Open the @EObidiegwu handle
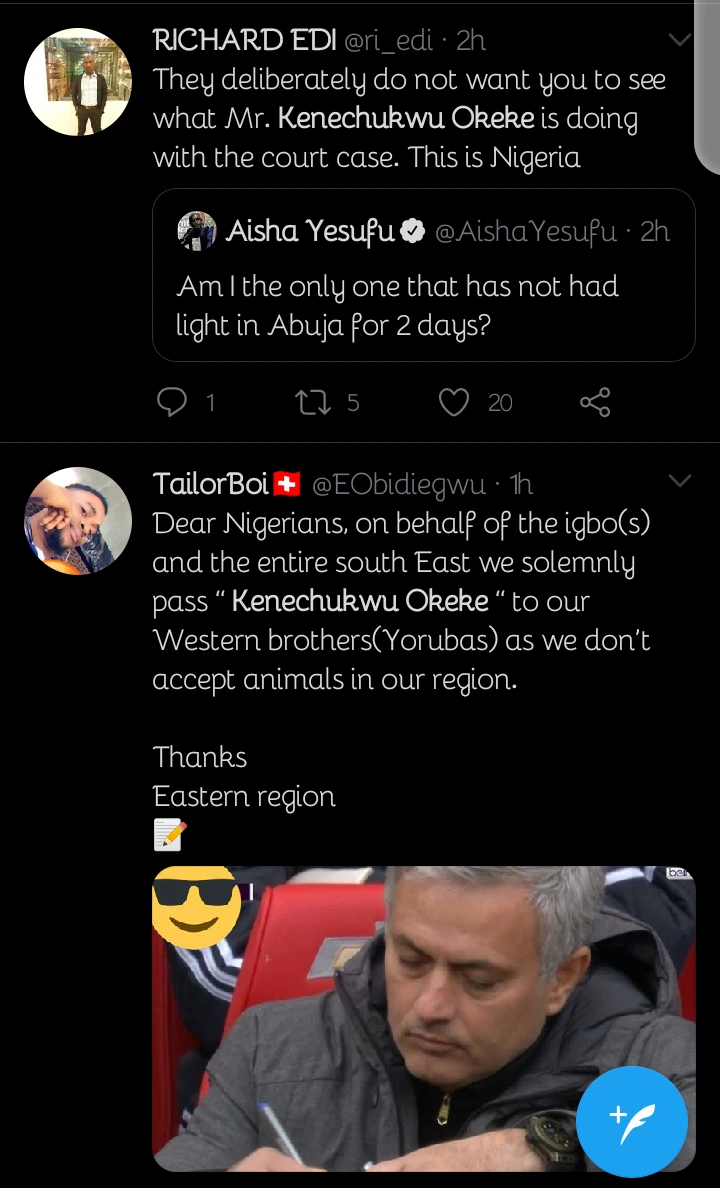 399,485
